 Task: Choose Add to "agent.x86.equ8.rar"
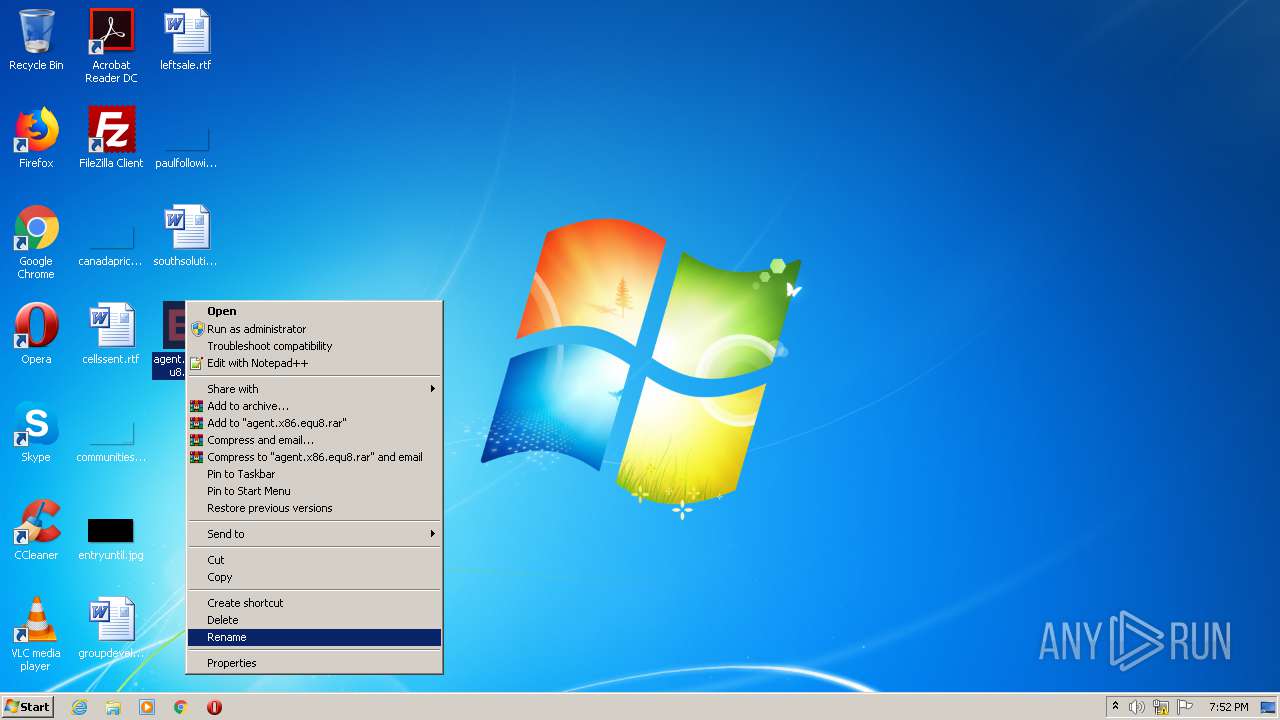(314, 423)
